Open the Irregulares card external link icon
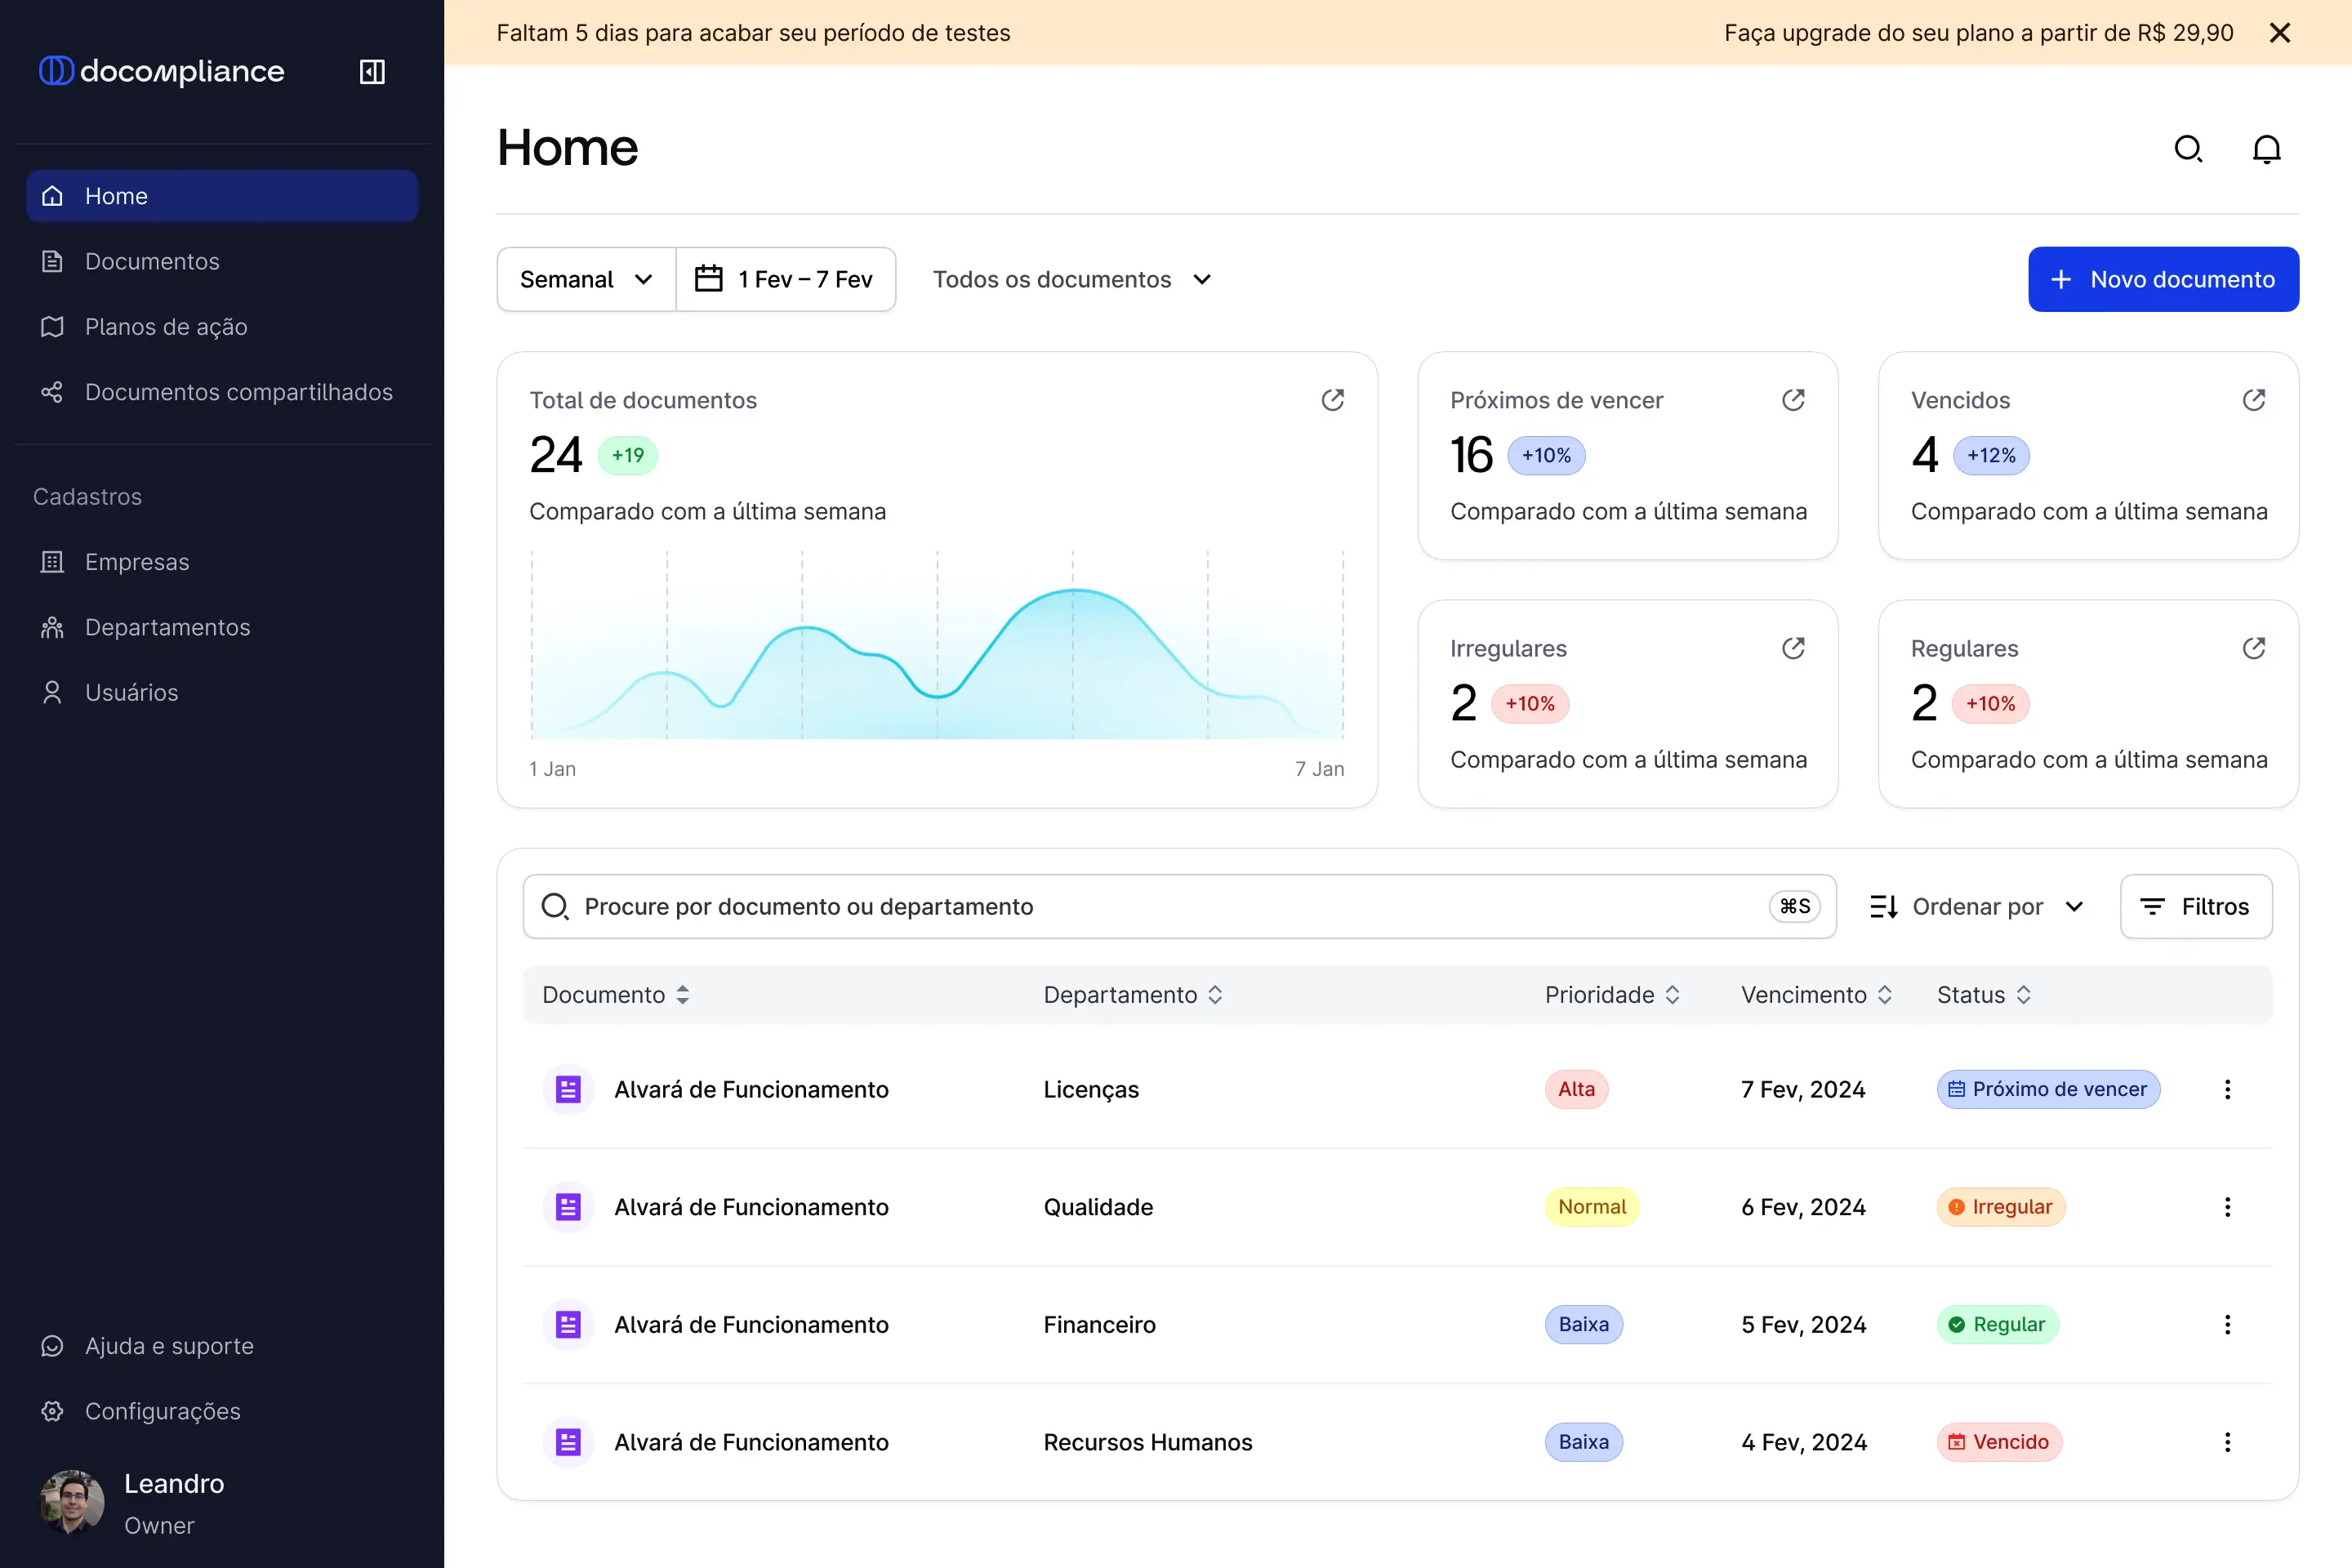This screenshot has width=2352, height=1568. (x=1793, y=648)
